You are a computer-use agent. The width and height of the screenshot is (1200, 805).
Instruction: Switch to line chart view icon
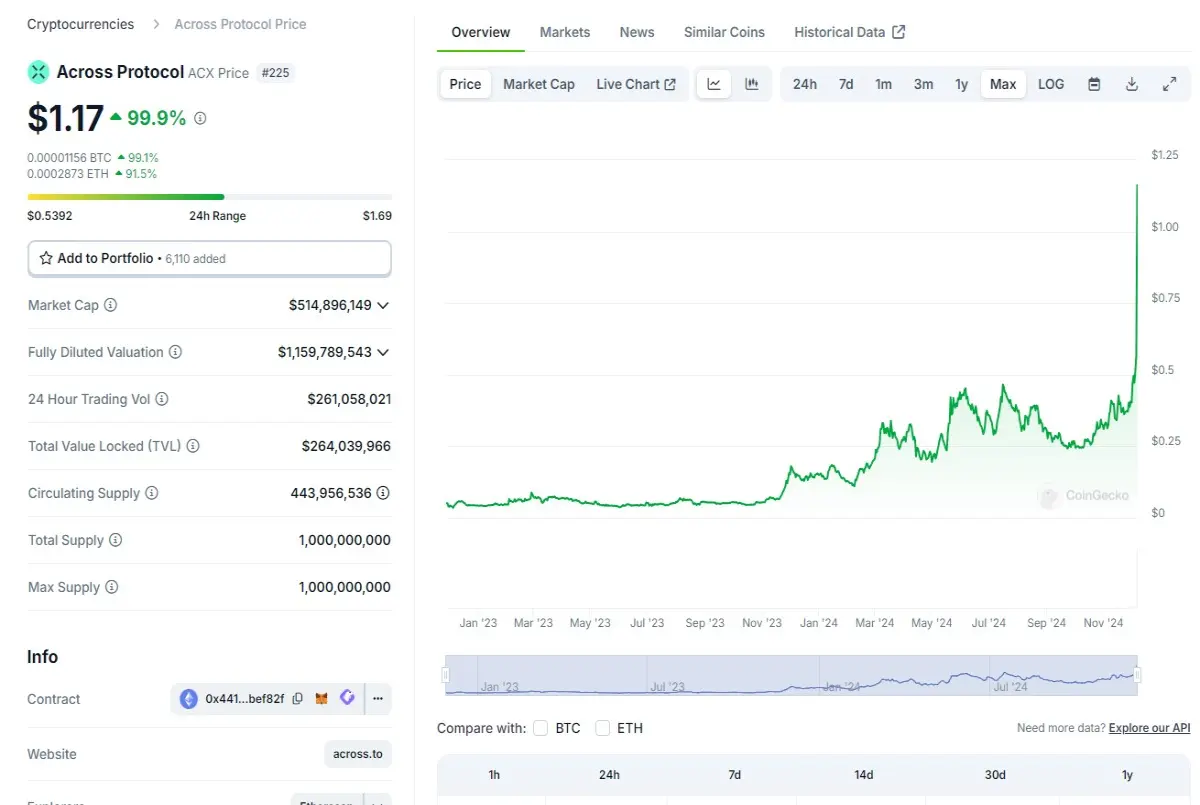[x=714, y=84]
